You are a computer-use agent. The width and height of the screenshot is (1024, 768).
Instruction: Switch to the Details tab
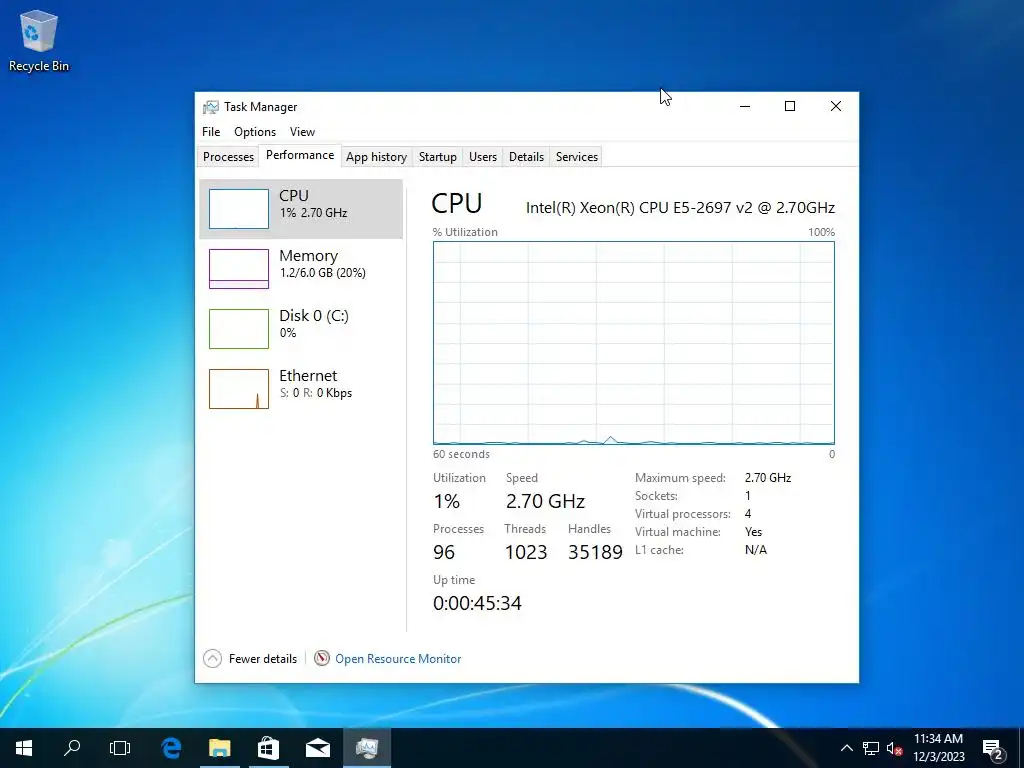[526, 157]
